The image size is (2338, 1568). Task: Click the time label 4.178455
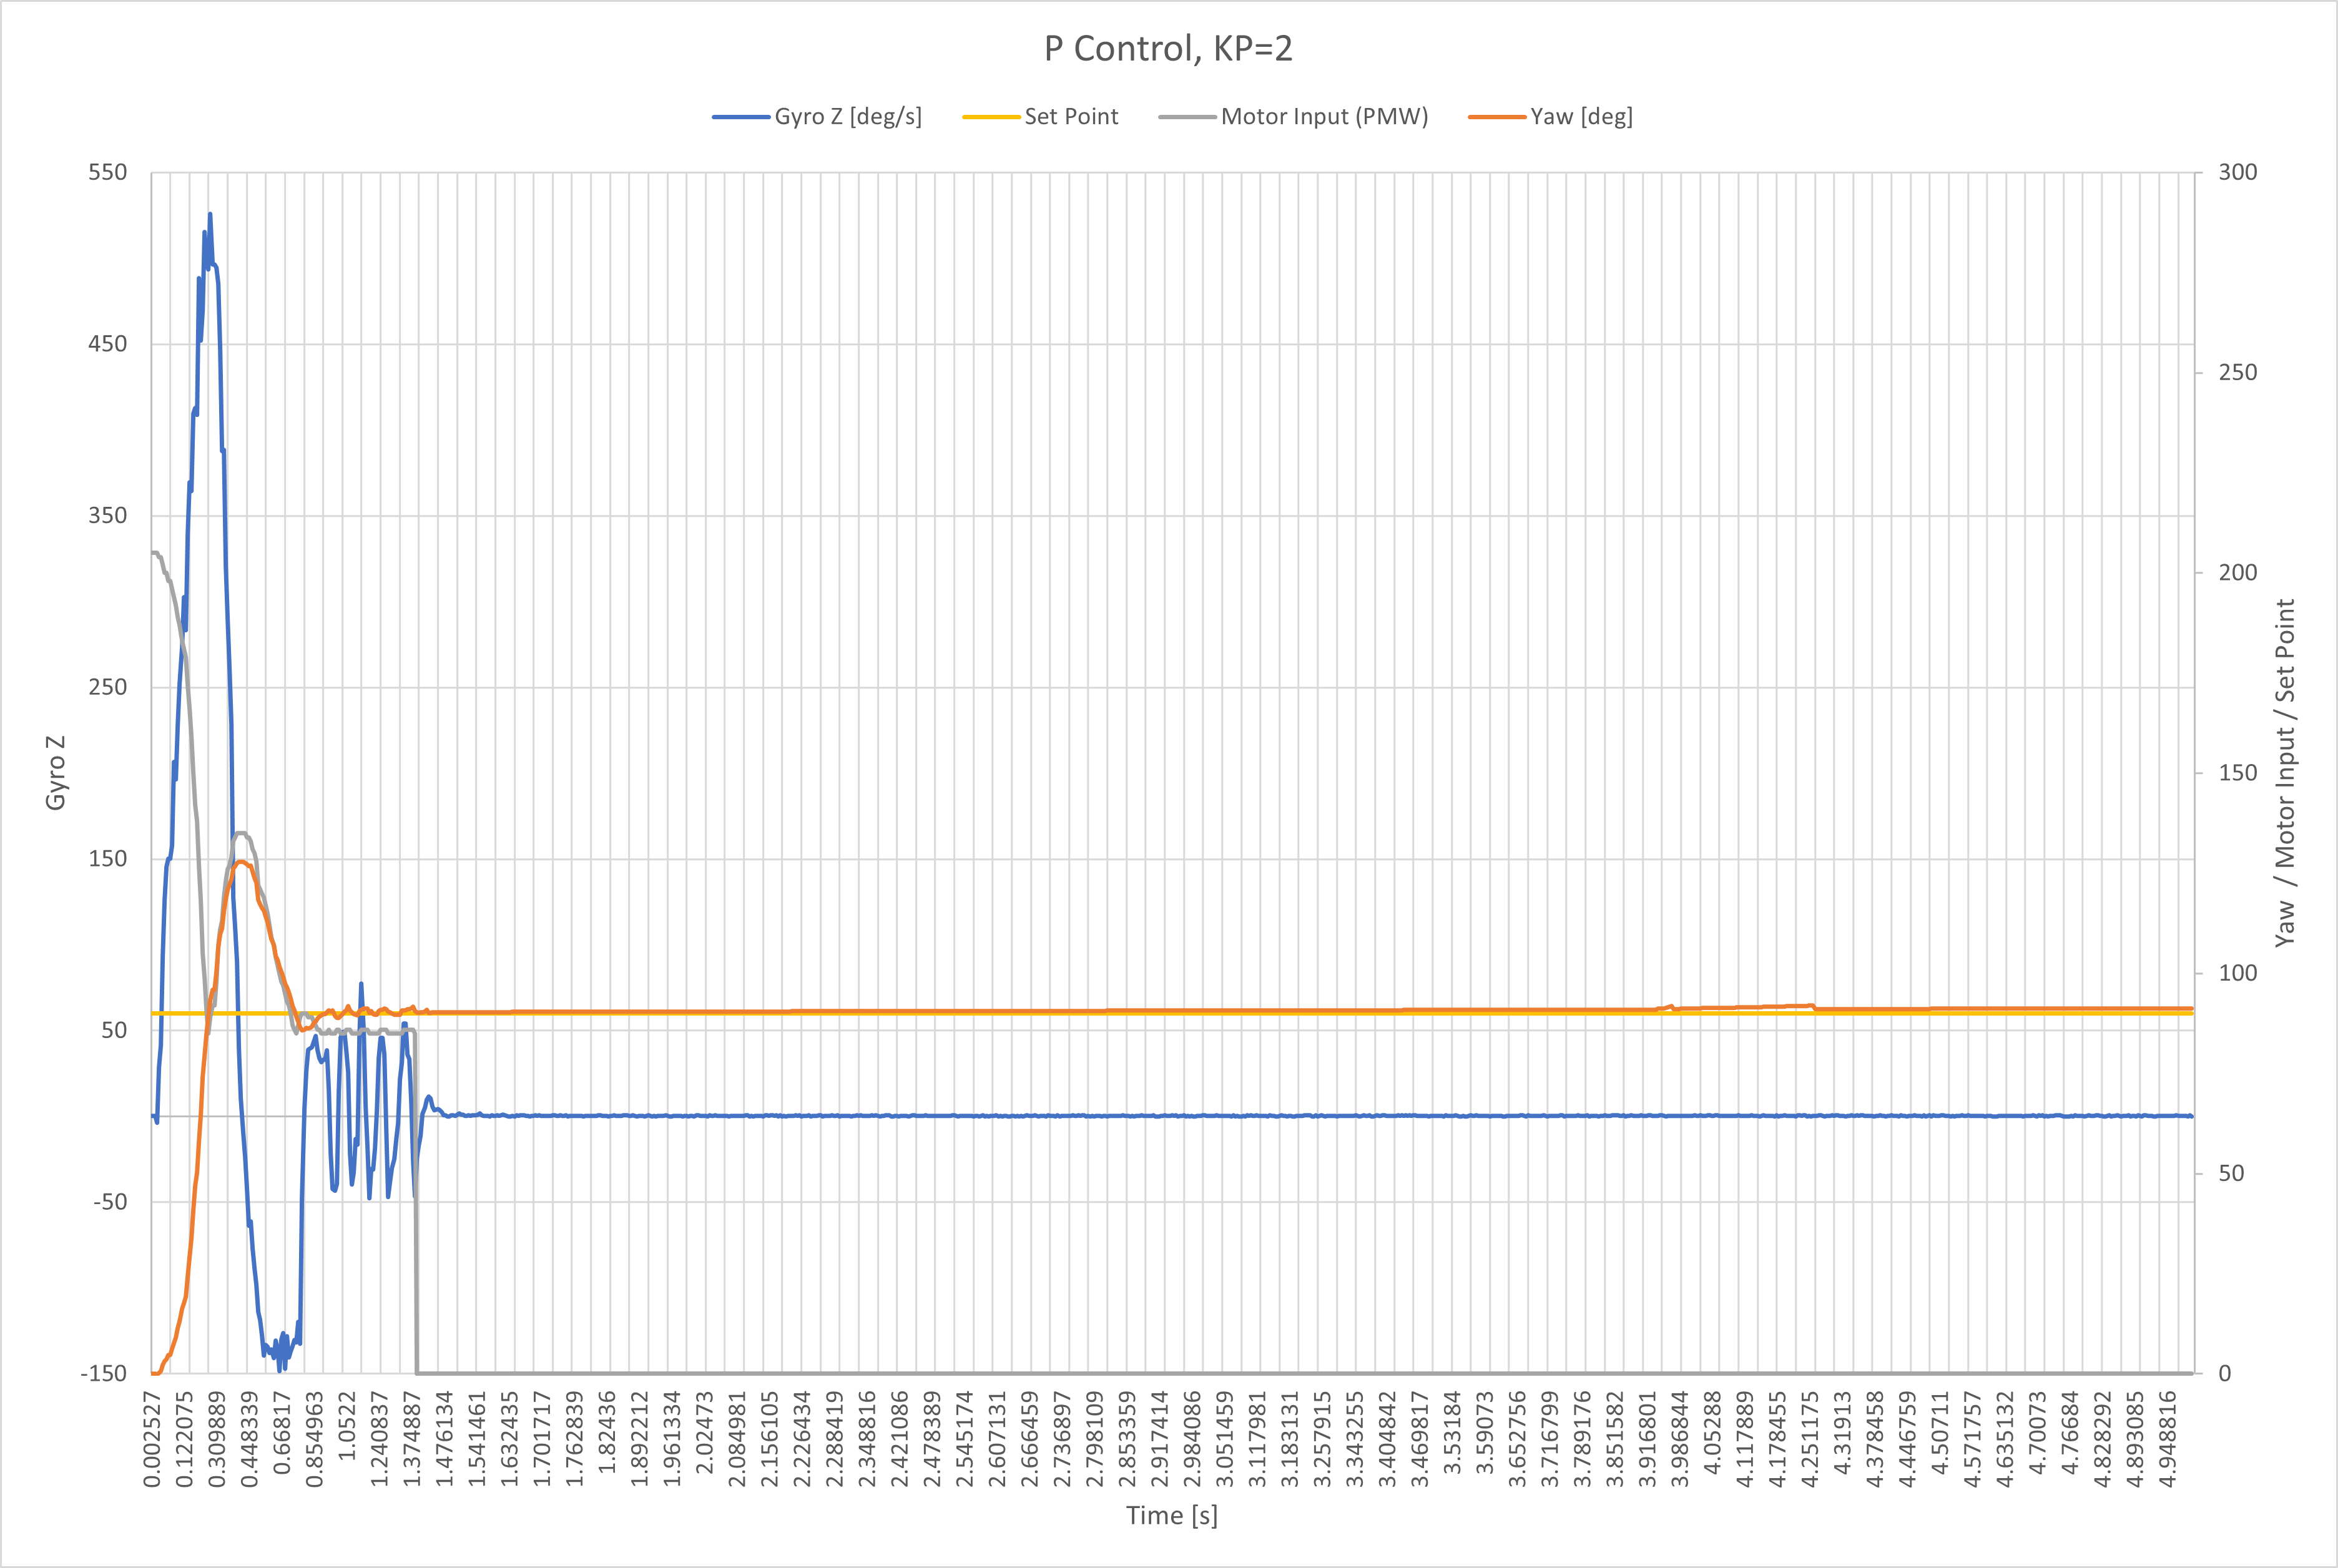click(x=1777, y=1438)
